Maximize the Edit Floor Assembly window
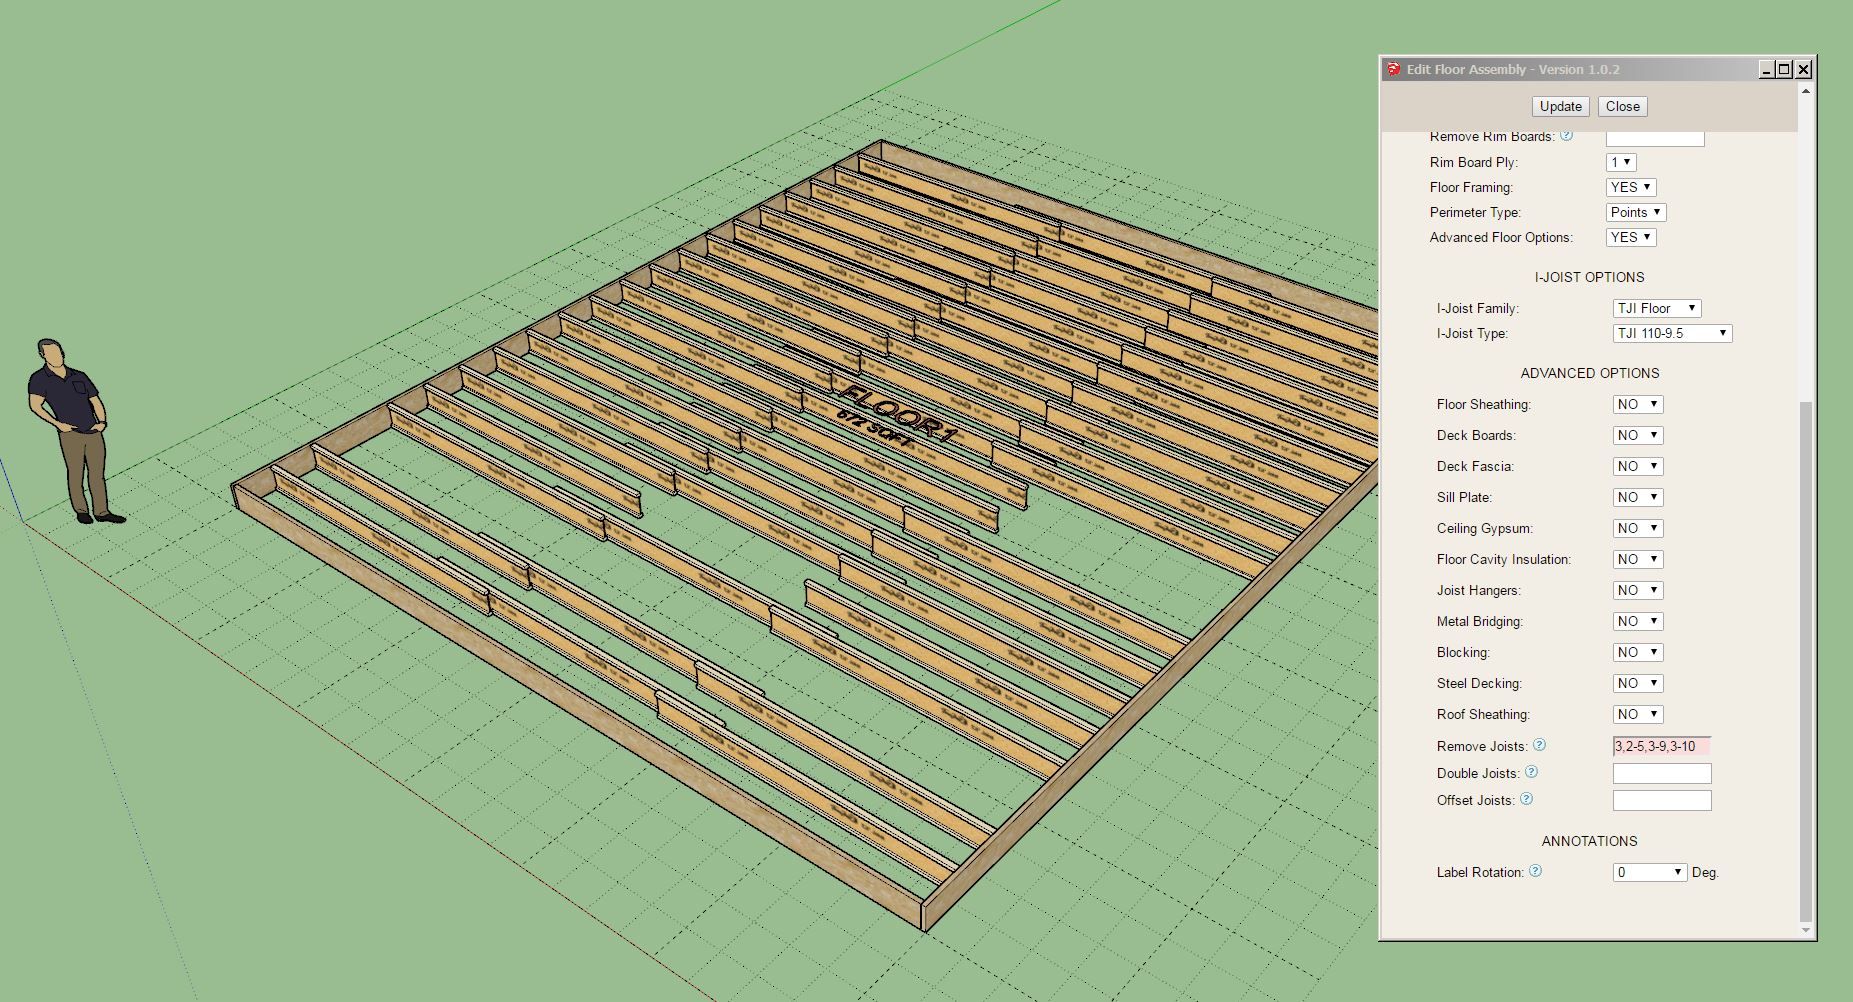The height and width of the screenshot is (1002, 1853). [1784, 69]
